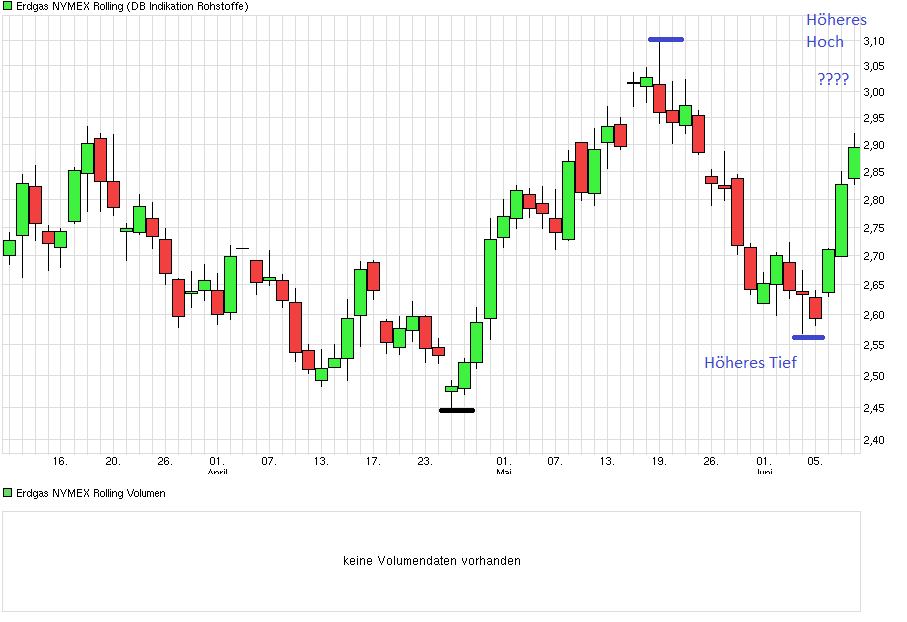Viewport: 907px width, 622px height.
Task: Click the long red candle after the 26th
Action: pos(736,210)
